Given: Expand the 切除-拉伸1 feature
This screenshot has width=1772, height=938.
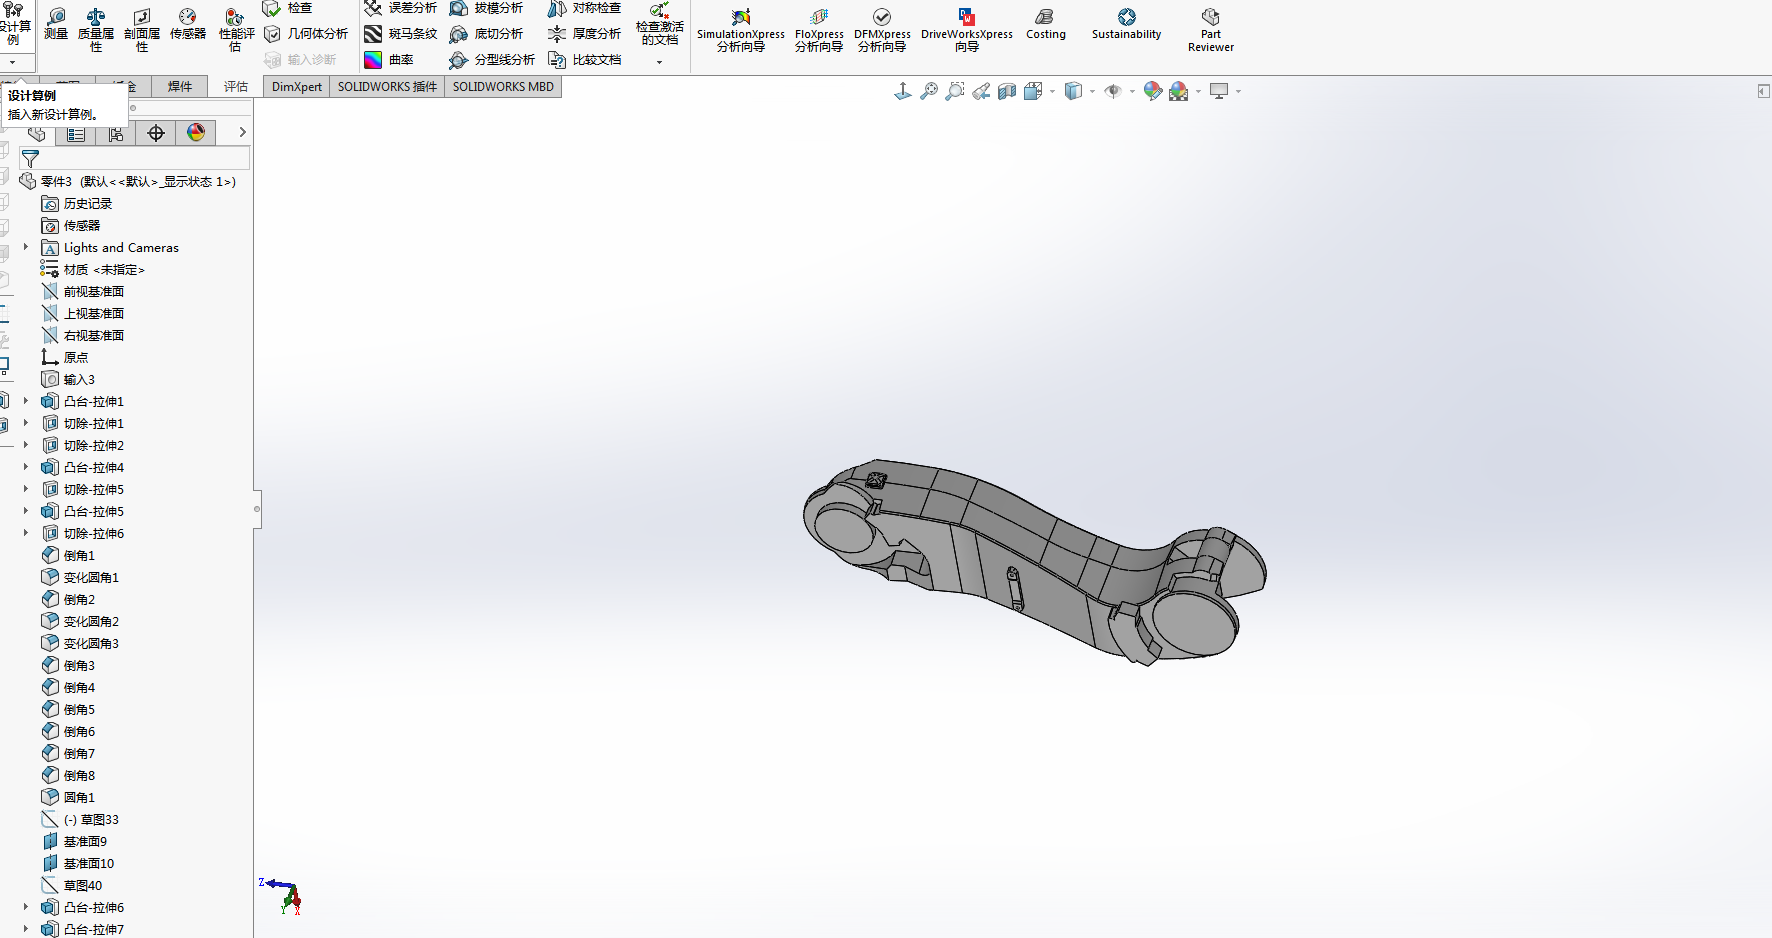Looking at the screenshot, I should tap(26, 423).
